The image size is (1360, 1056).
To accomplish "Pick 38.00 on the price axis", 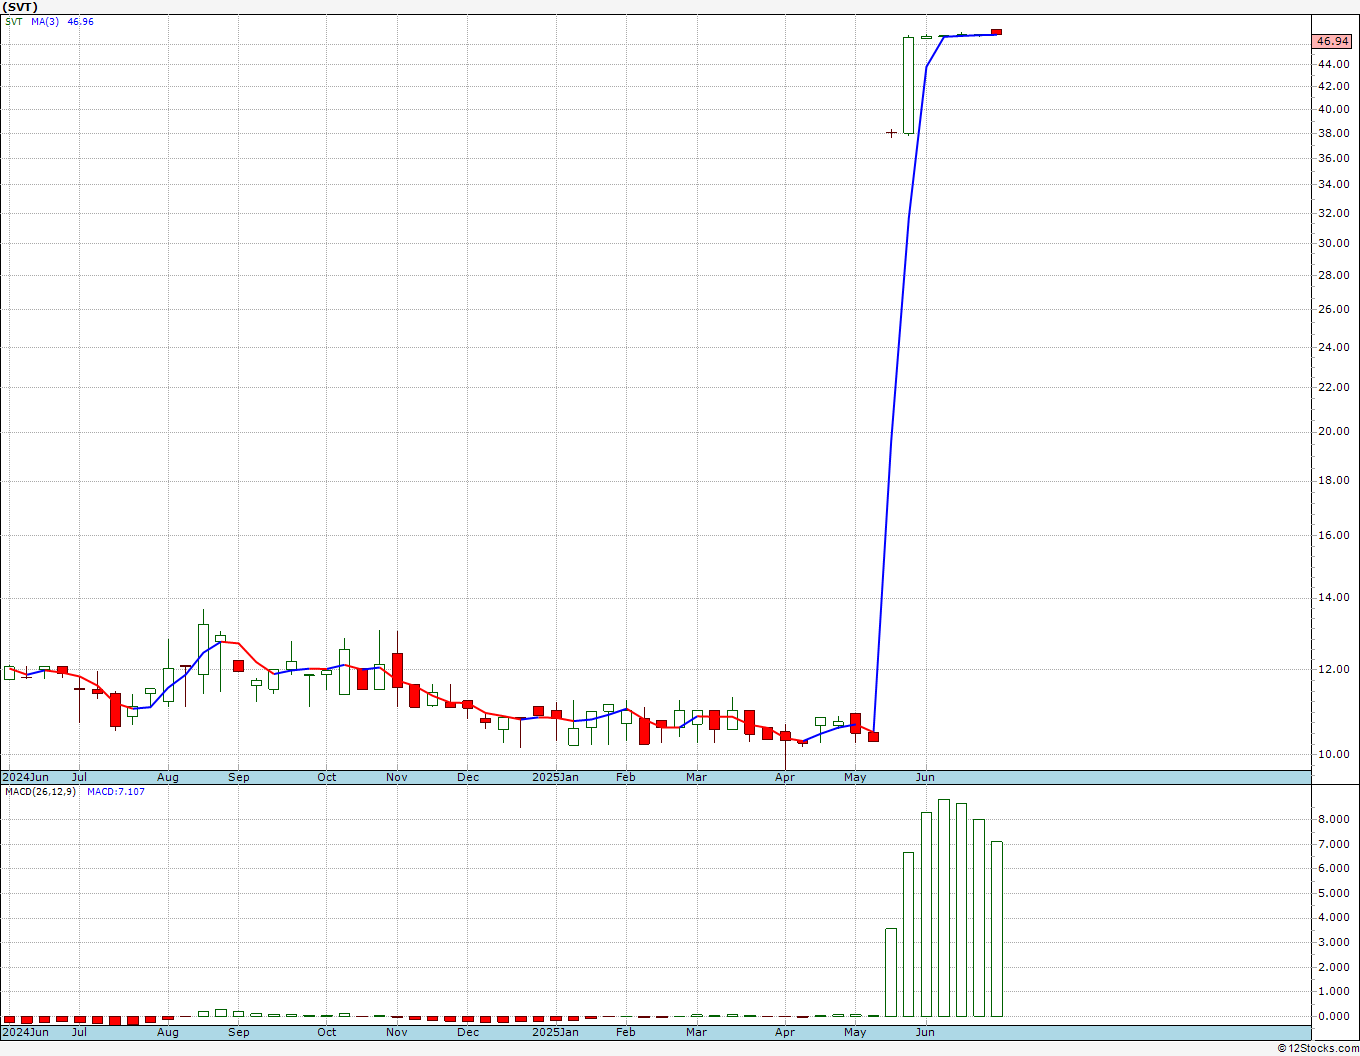I will pos(1332,134).
